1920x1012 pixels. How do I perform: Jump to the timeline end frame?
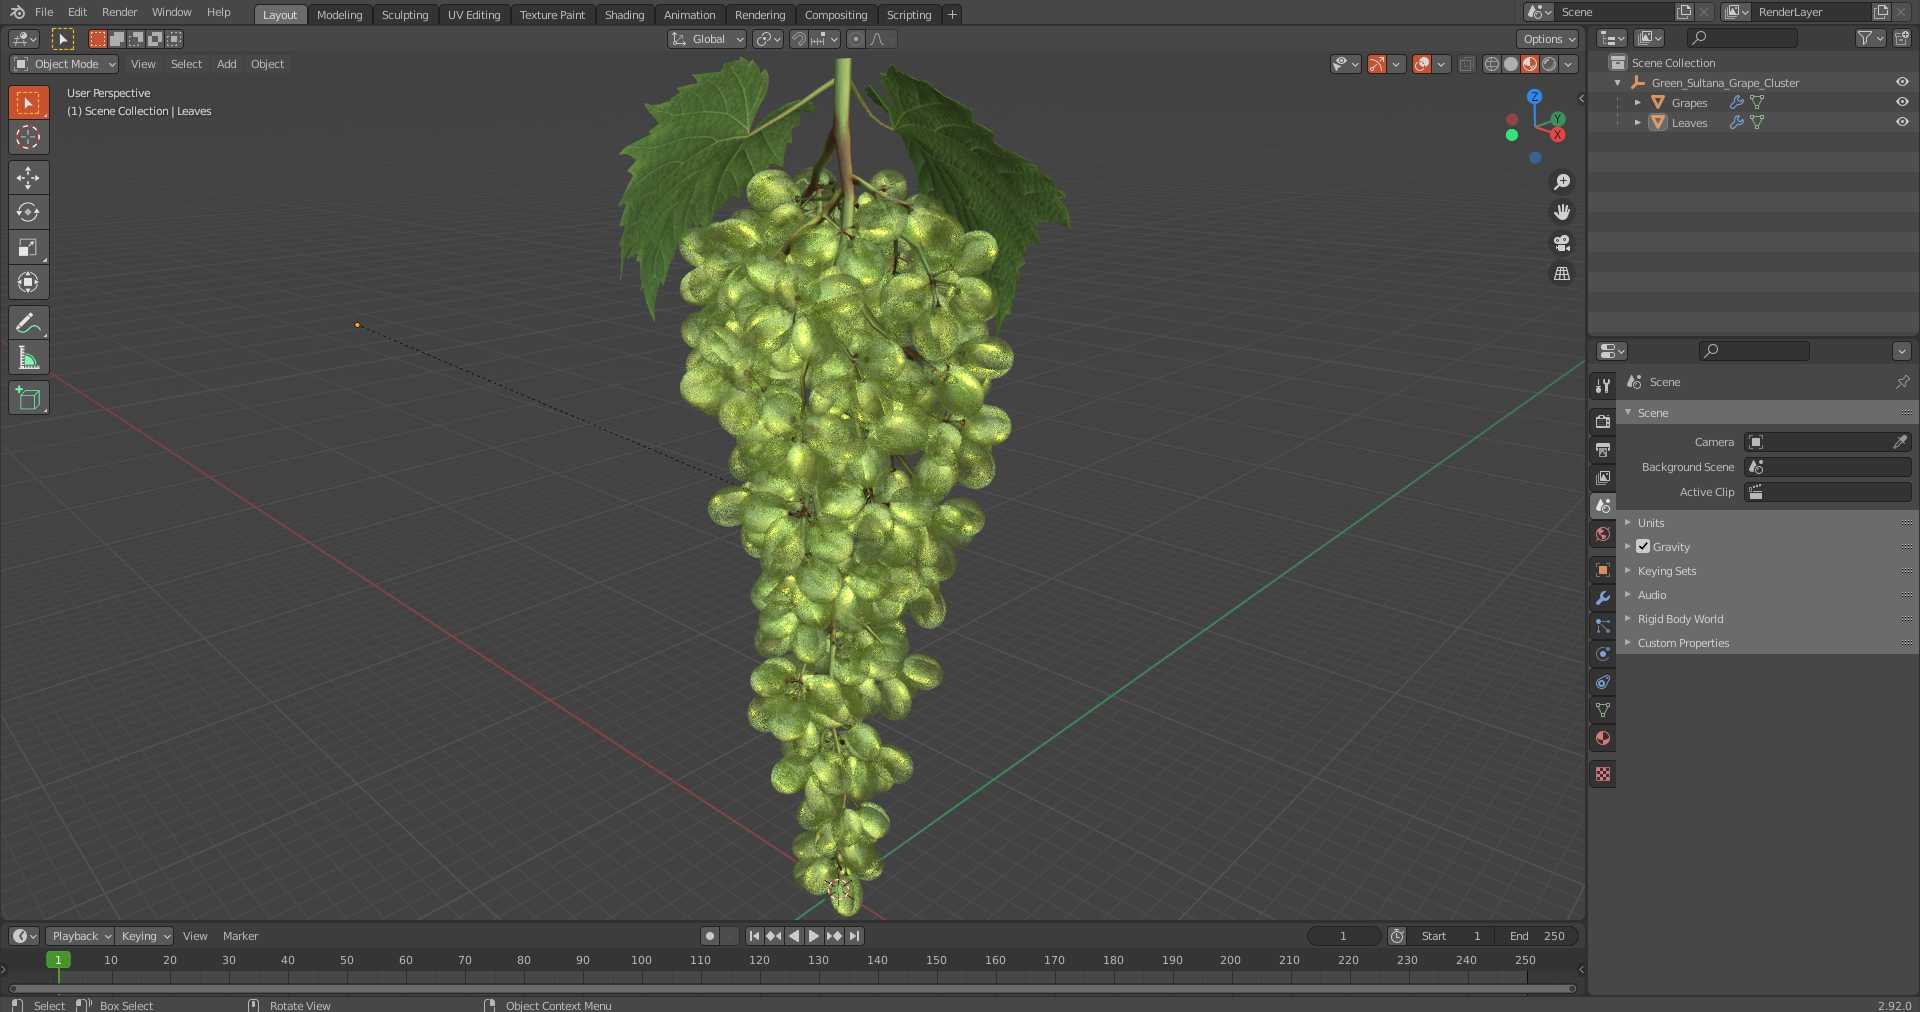click(x=854, y=936)
